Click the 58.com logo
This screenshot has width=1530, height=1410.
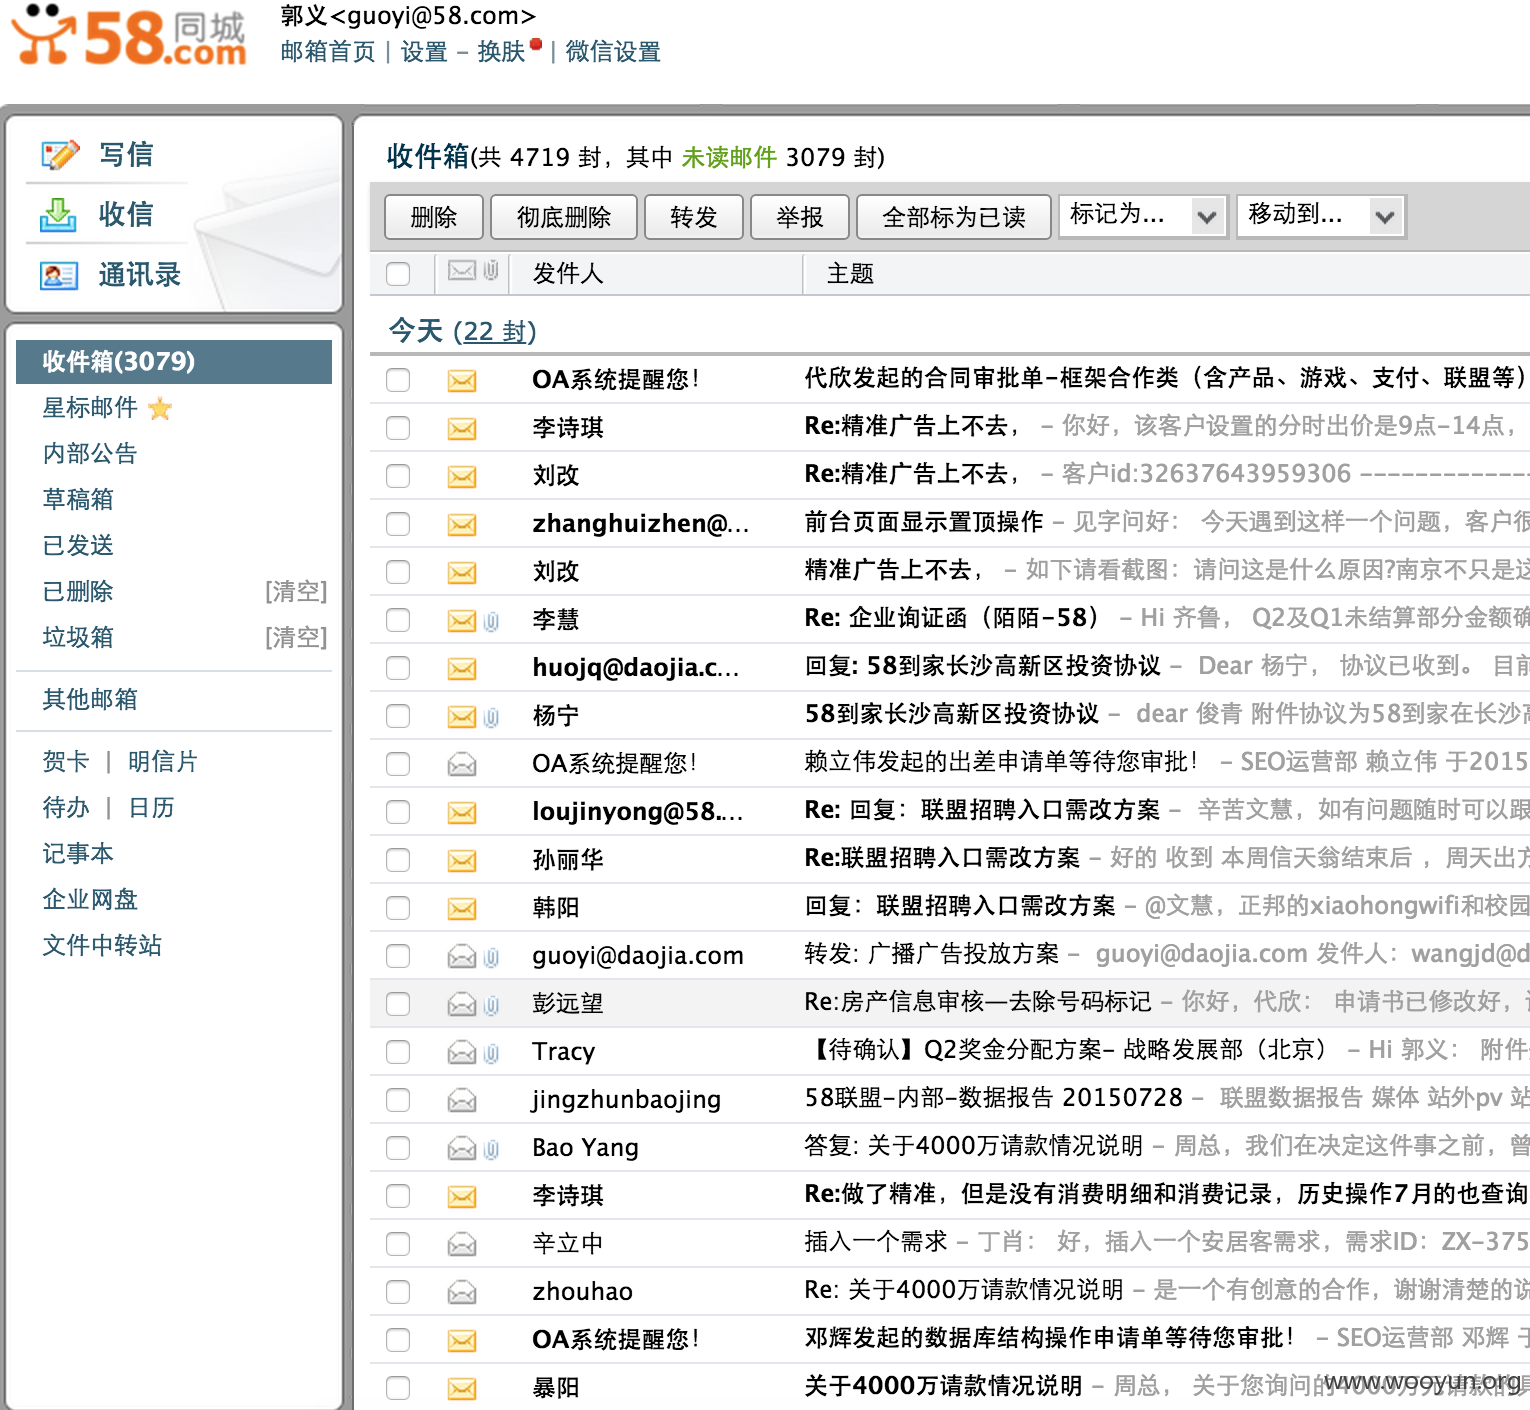point(128,36)
